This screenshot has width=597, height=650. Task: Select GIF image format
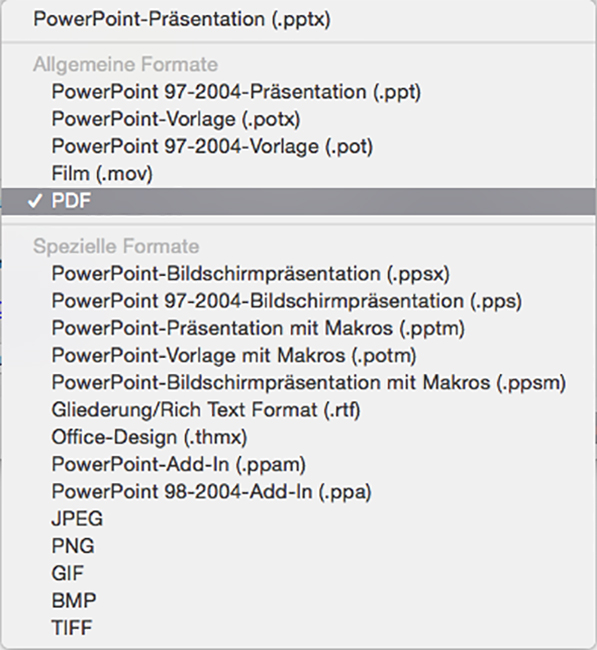coord(298,573)
